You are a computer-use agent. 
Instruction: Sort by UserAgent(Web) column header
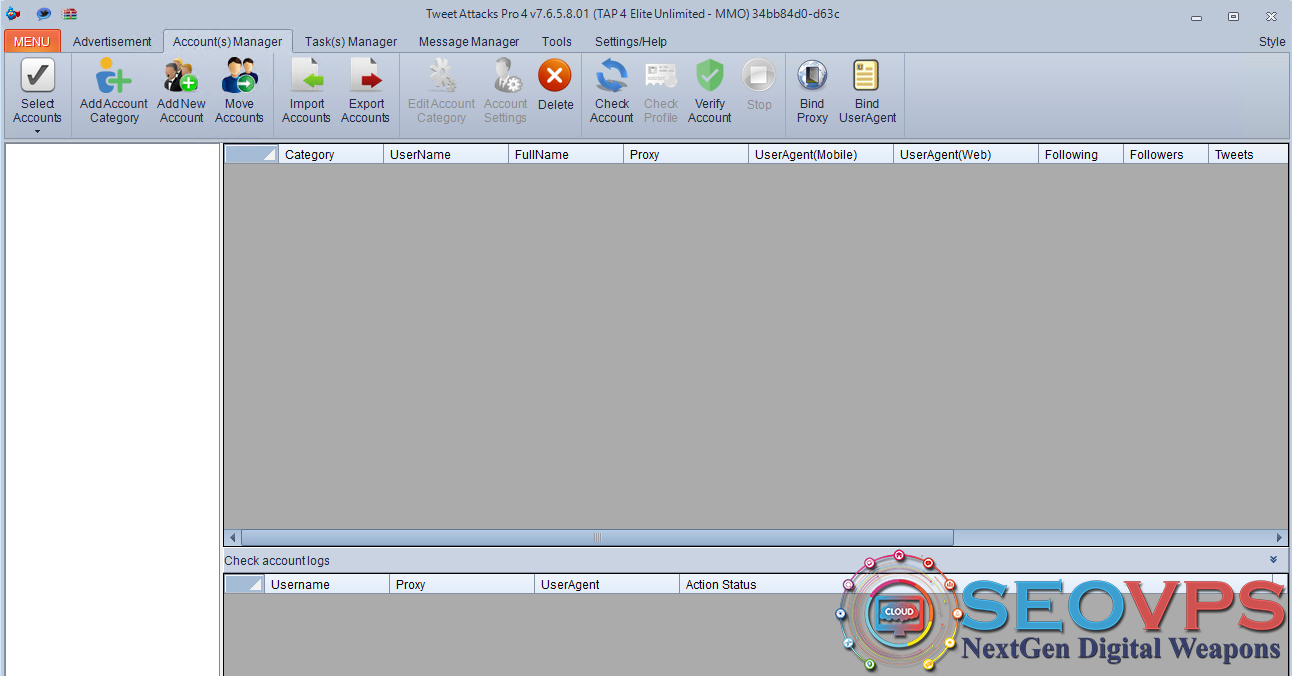point(966,154)
